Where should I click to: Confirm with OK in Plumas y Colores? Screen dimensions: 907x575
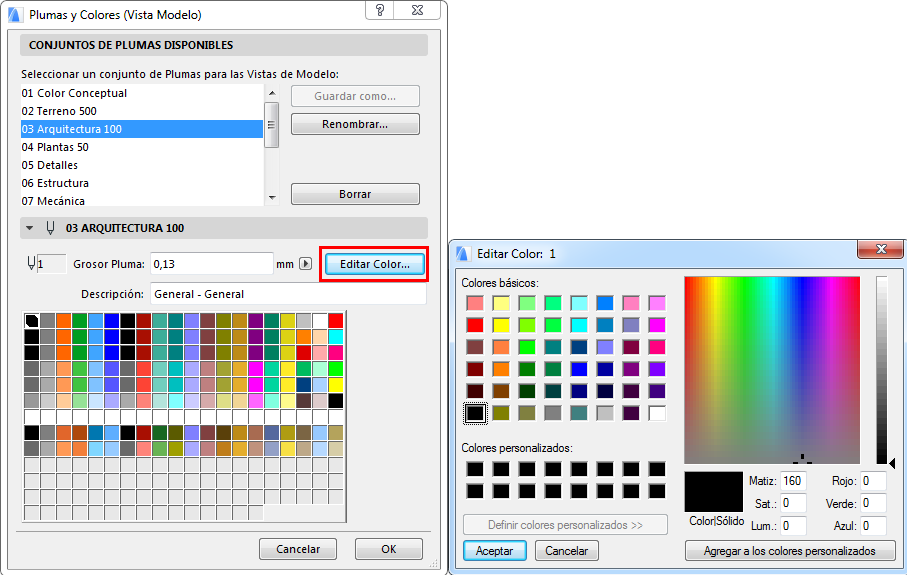389,549
